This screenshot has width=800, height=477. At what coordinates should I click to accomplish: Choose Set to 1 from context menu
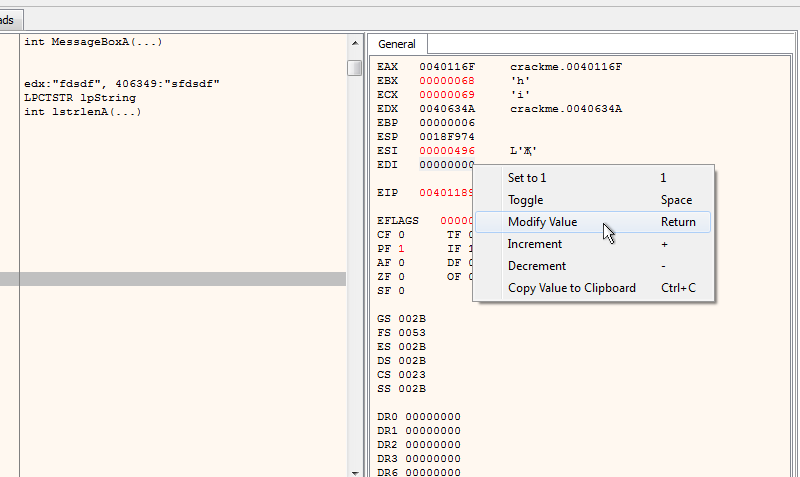(527, 177)
